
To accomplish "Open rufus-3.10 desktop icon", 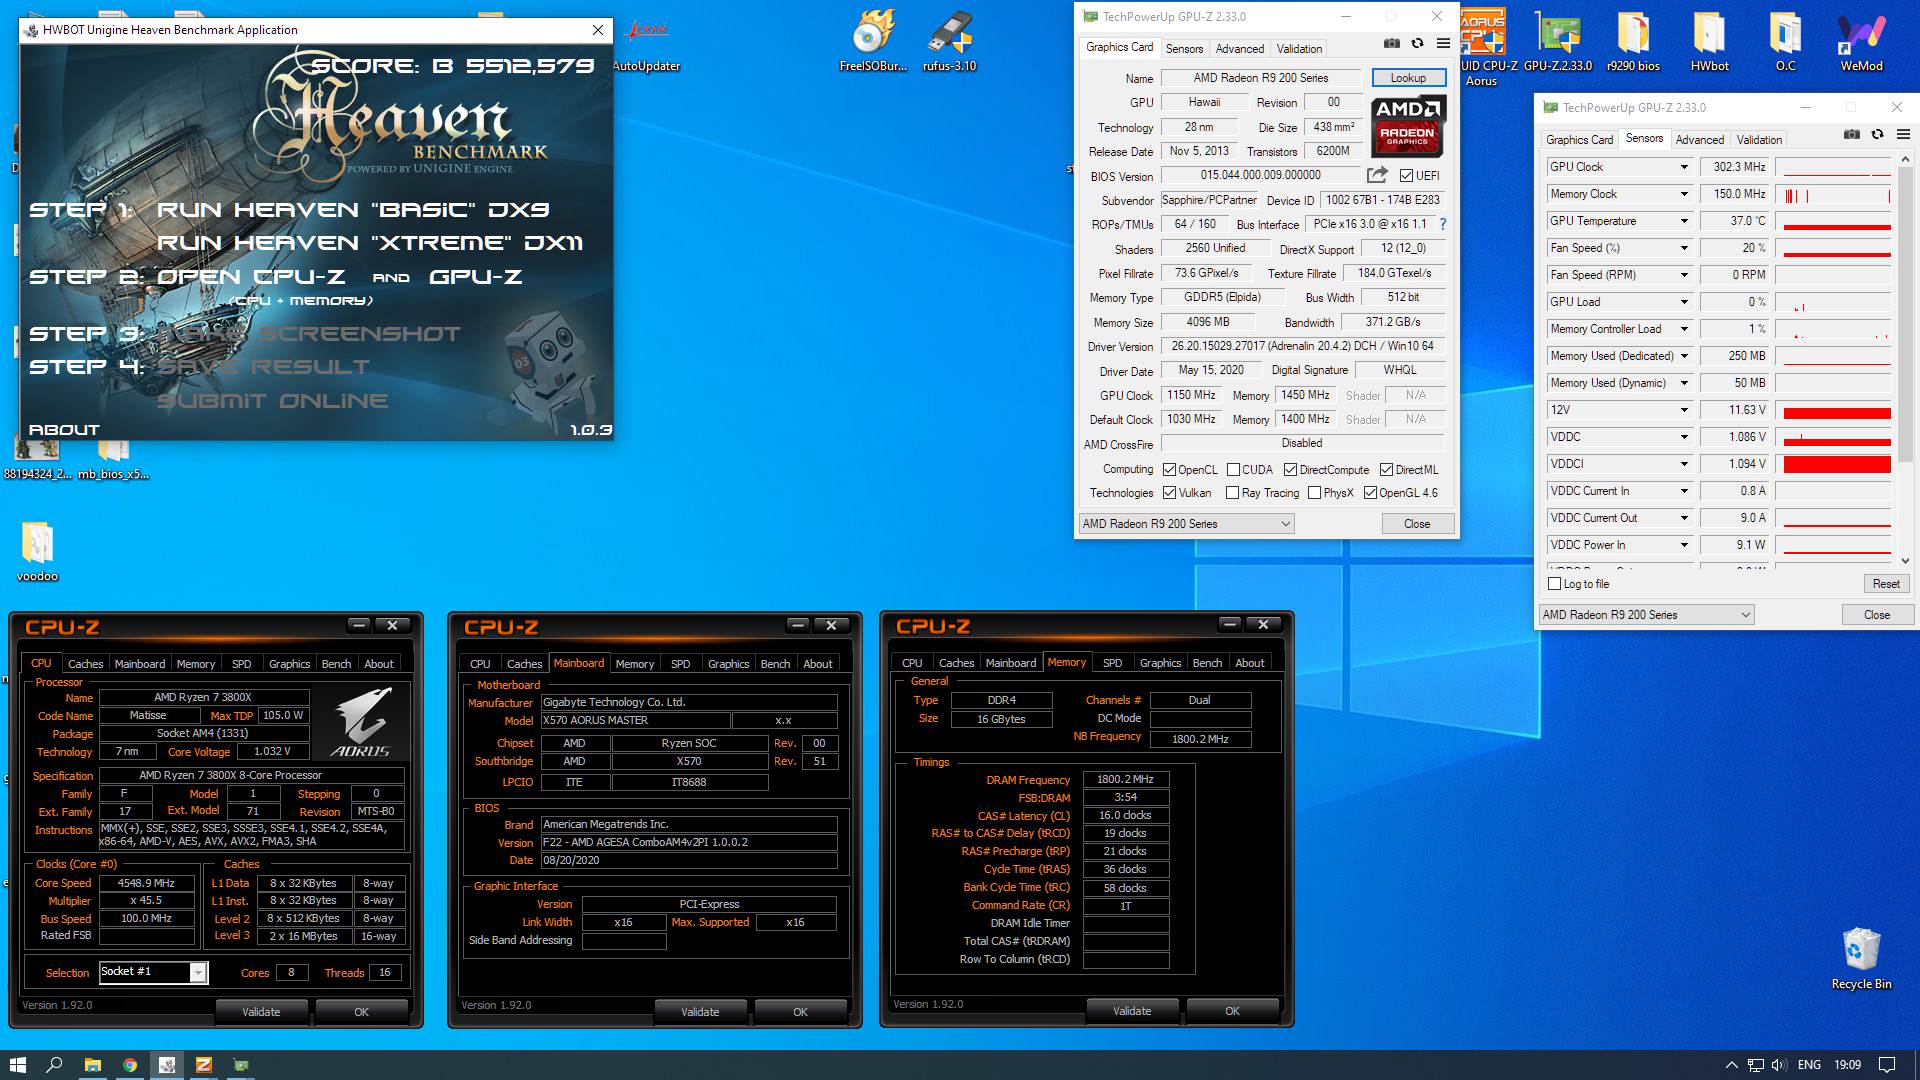I will (949, 41).
